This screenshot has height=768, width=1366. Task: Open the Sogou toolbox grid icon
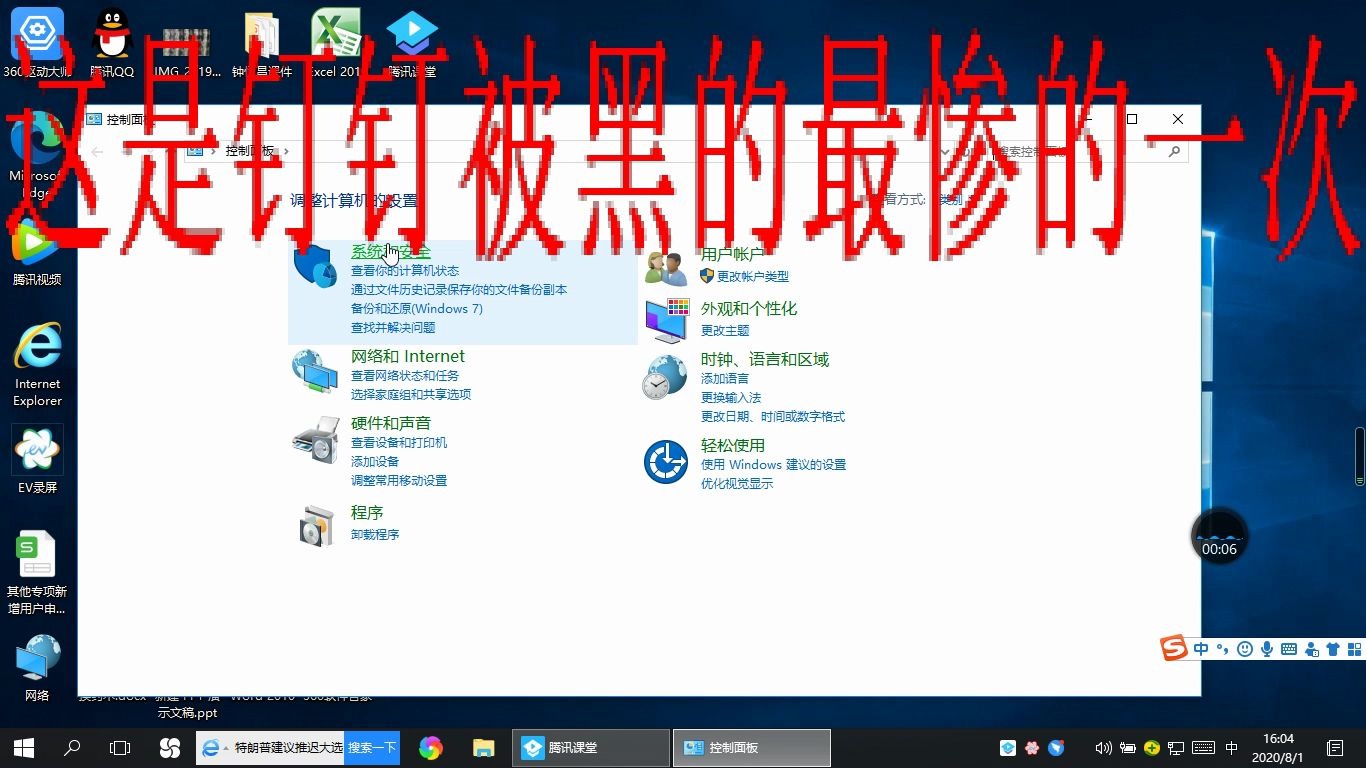coord(1354,649)
